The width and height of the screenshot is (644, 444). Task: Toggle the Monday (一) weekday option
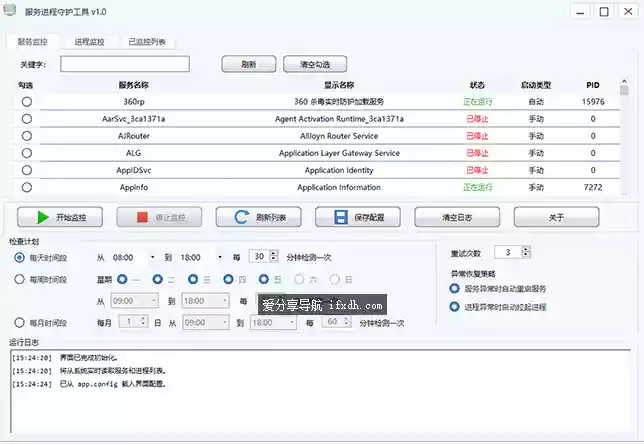(x=122, y=279)
